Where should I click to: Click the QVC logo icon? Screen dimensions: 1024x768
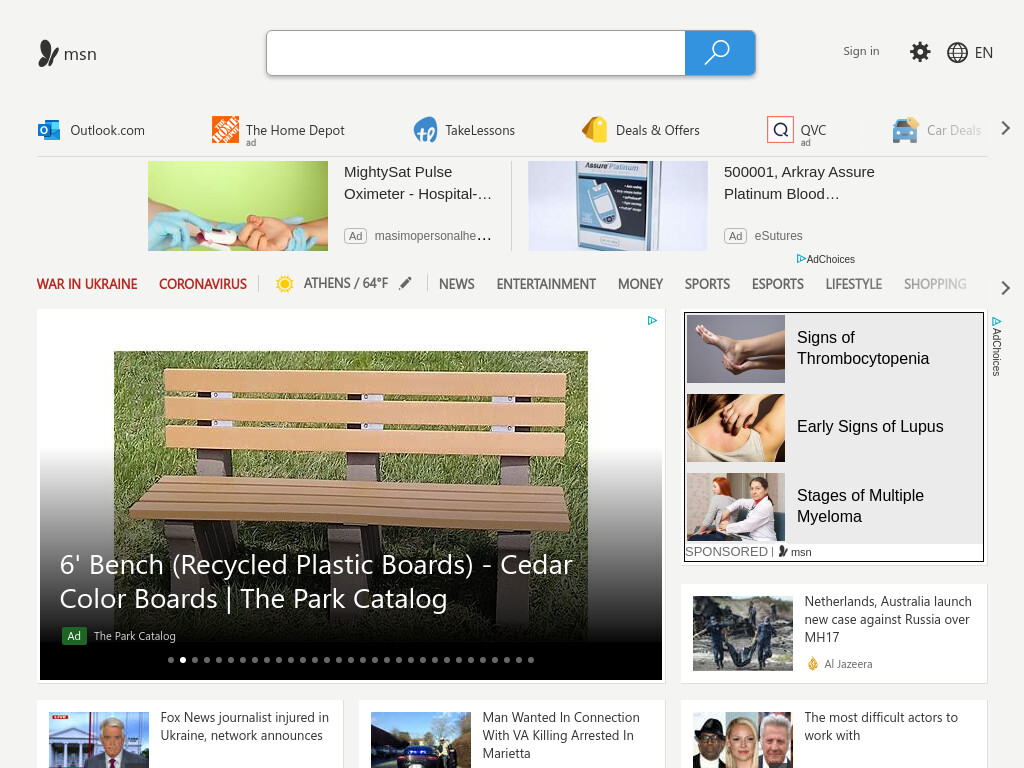780,129
